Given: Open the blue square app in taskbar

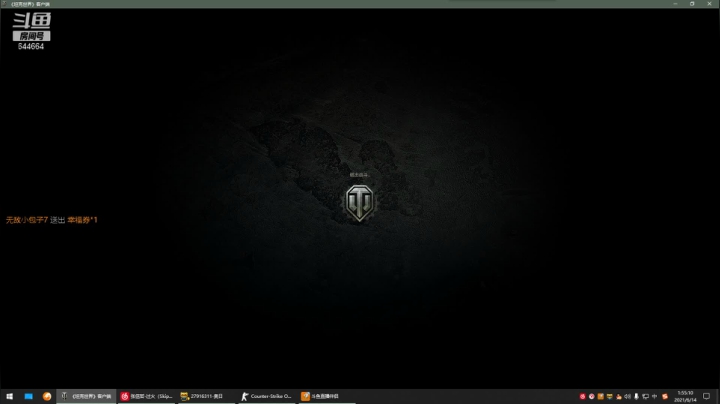Looking at the screenshot, I should tap(28, 396).
